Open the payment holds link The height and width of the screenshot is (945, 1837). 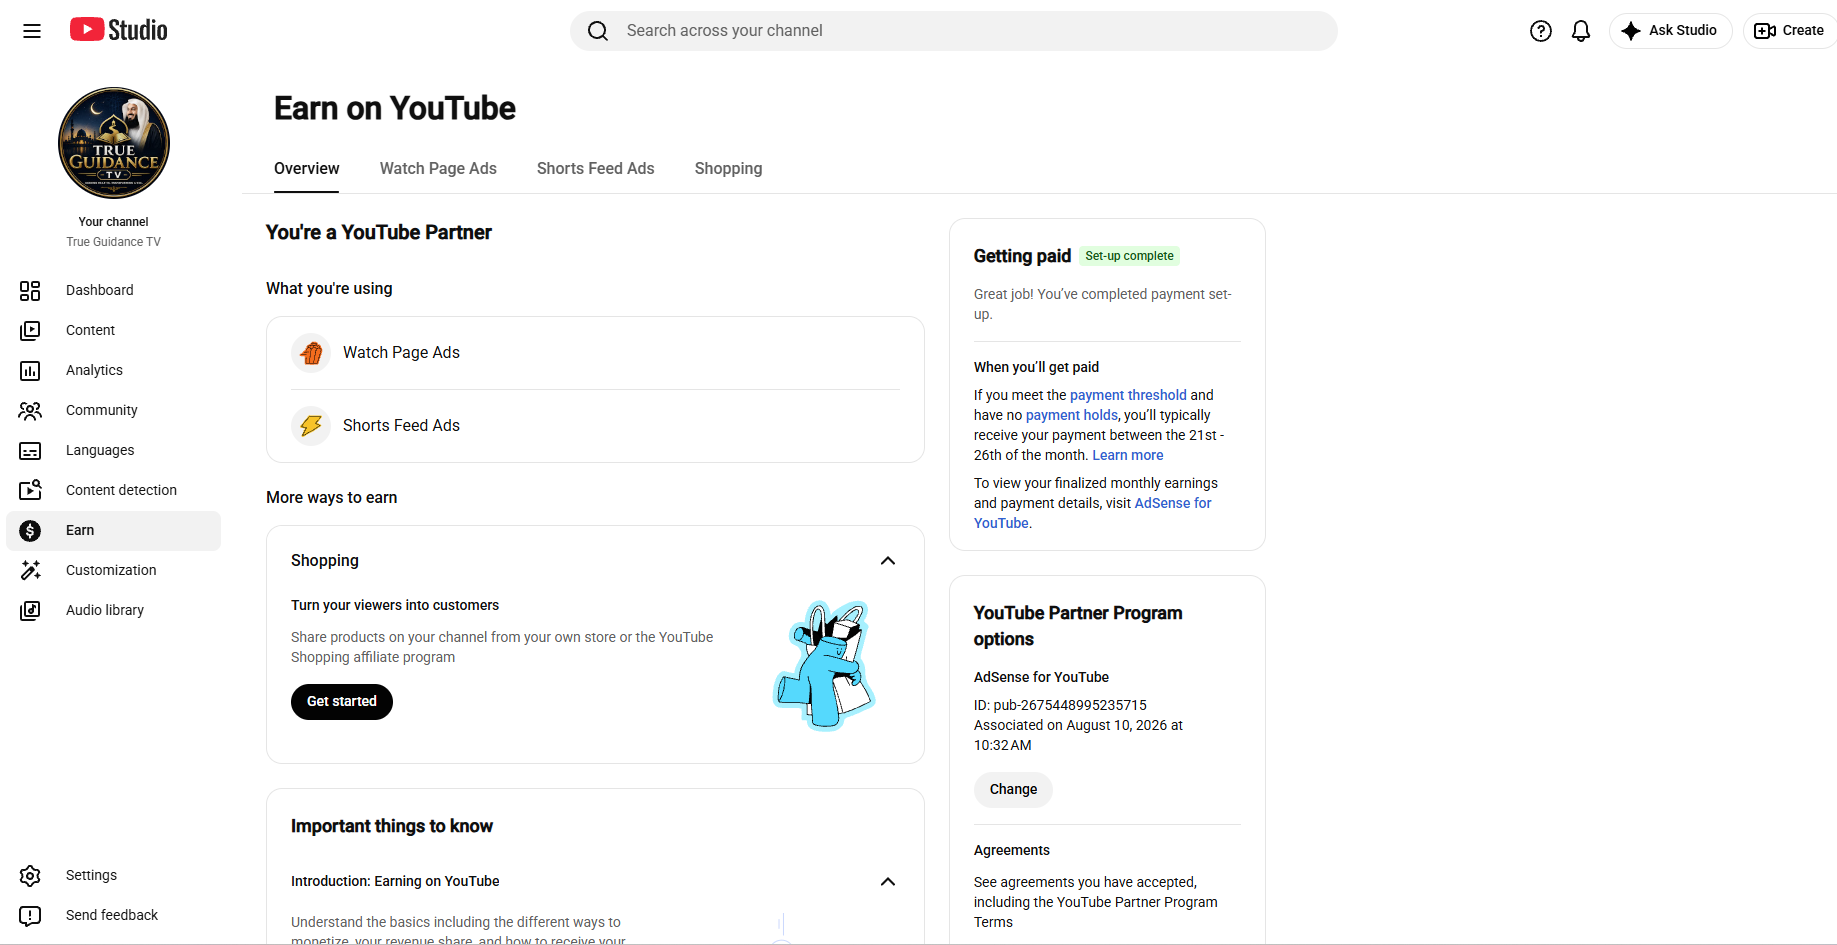click(1072, 415)
